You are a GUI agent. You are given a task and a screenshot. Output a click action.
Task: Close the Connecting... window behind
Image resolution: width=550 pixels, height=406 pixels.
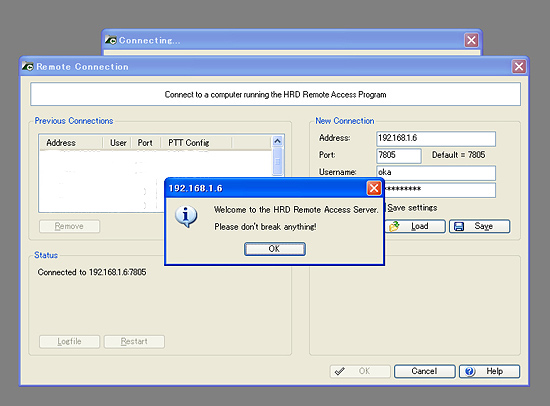[x=471, y=40]
